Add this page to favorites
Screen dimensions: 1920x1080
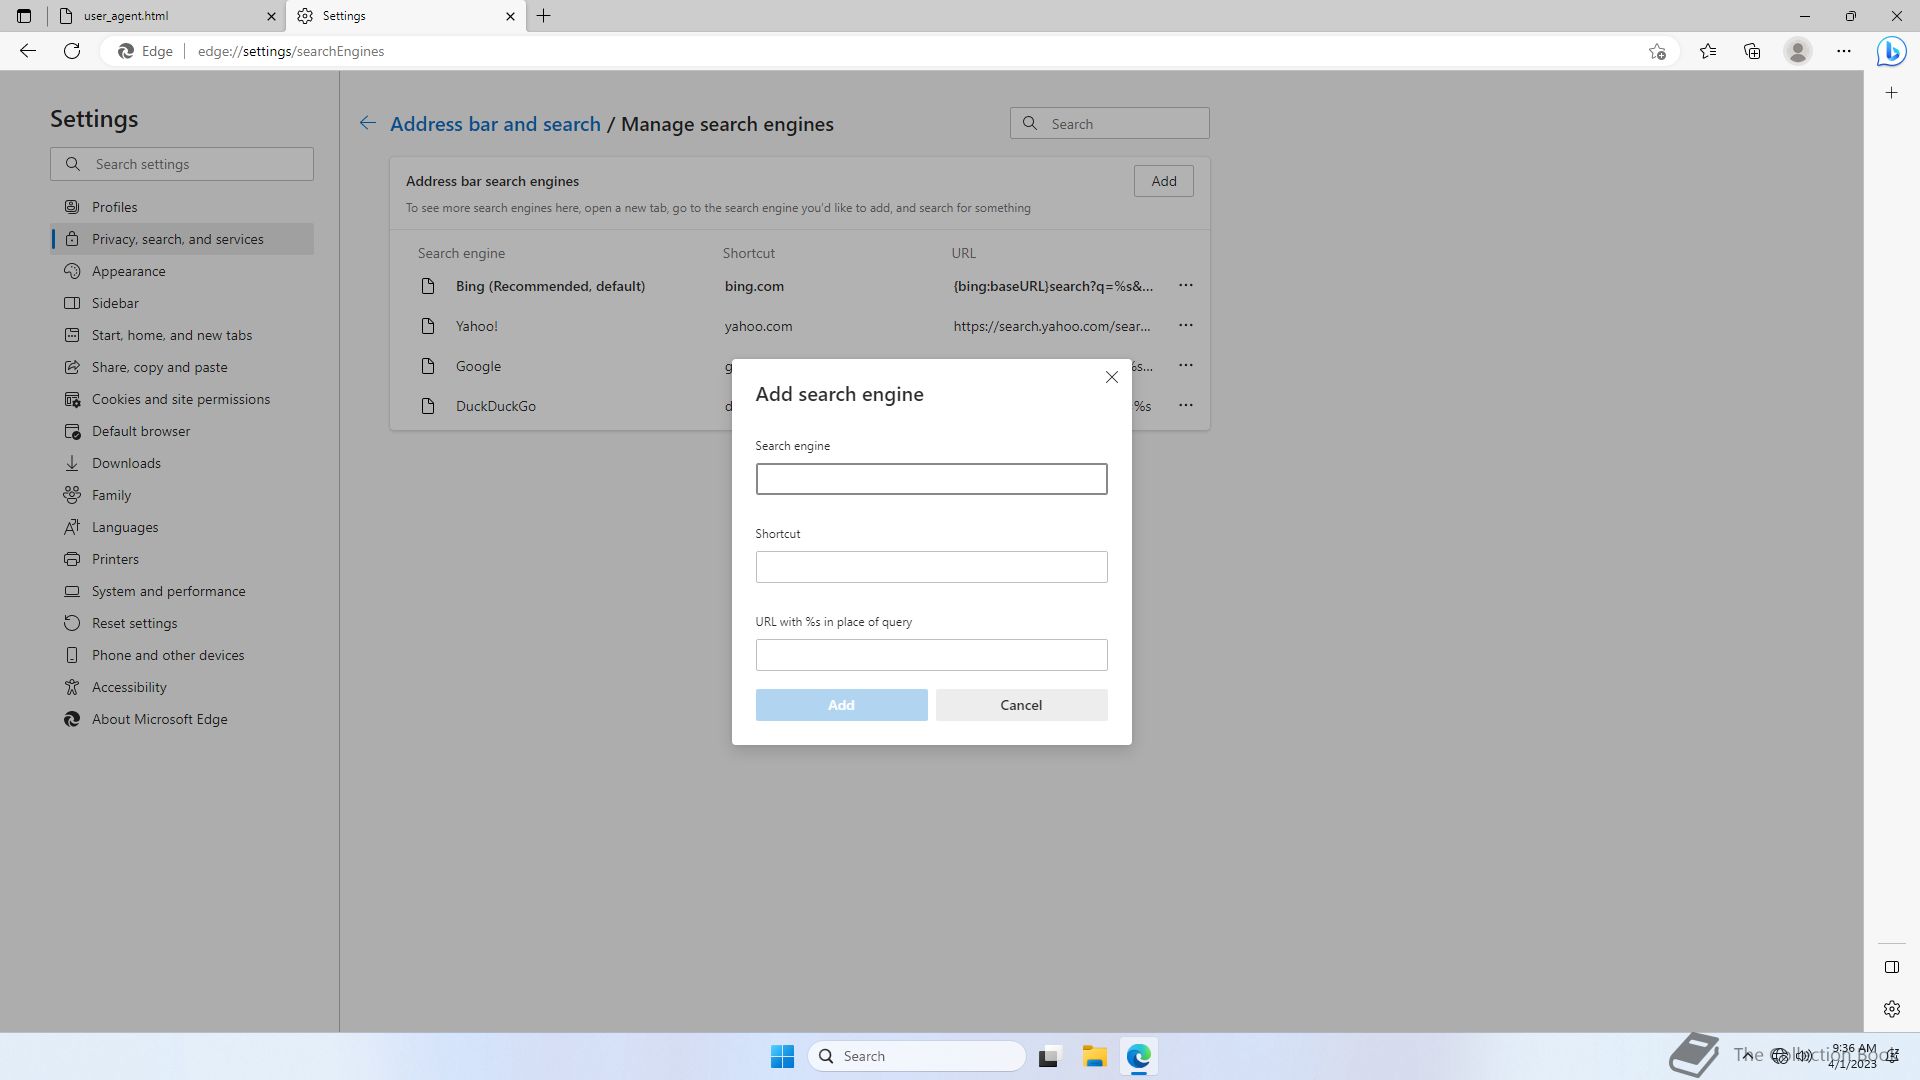1657,51
